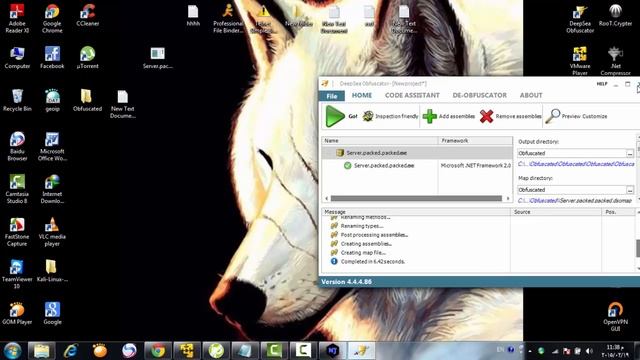Screen dimensions: 640x360
Task: Open Internet Explorer from the taskbar
Action: [x=71, y=351]
